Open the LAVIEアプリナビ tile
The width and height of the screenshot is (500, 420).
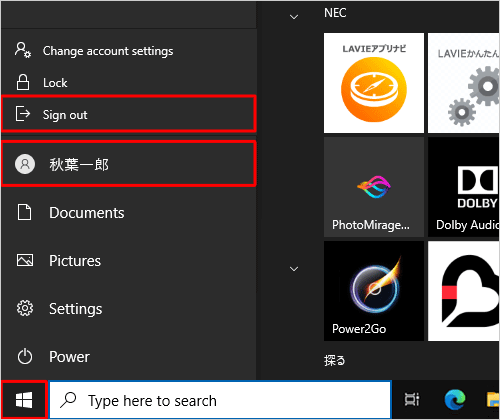pos(374,83)
